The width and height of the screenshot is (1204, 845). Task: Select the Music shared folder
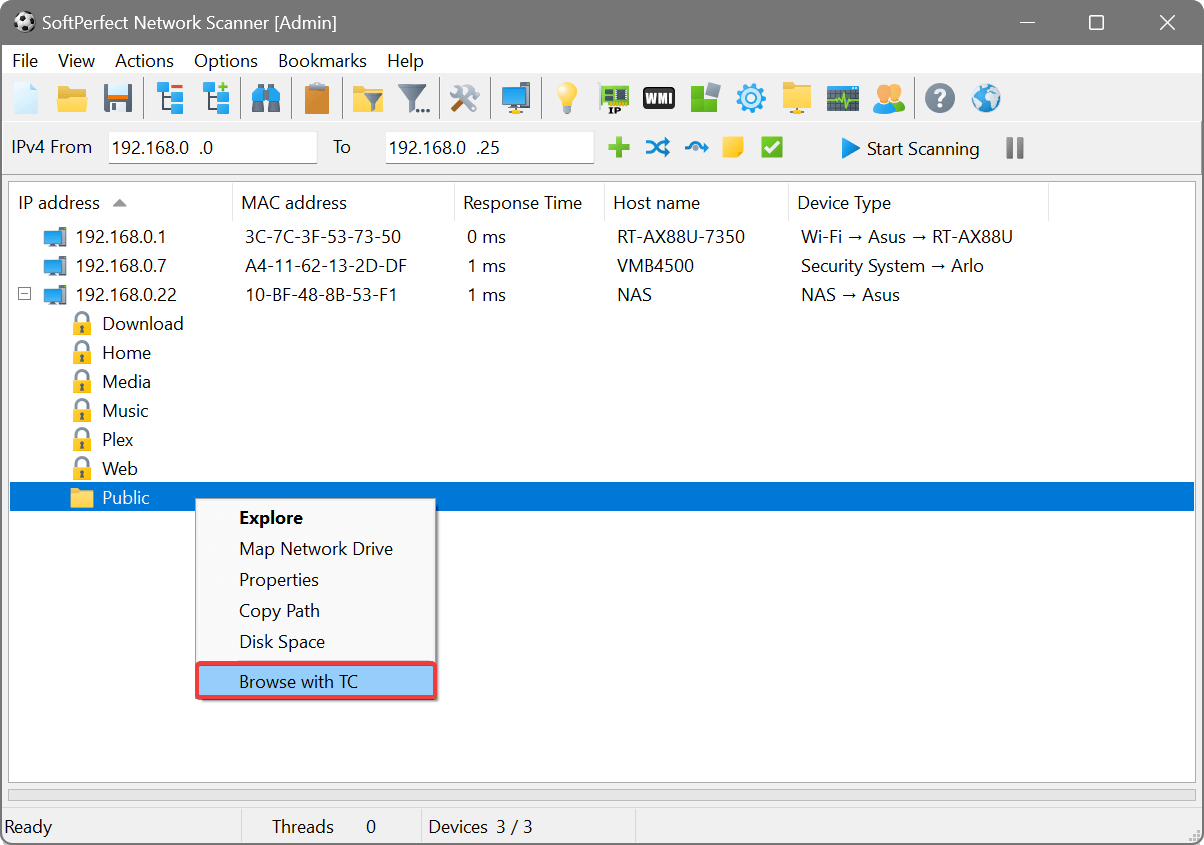coord(125,410)
